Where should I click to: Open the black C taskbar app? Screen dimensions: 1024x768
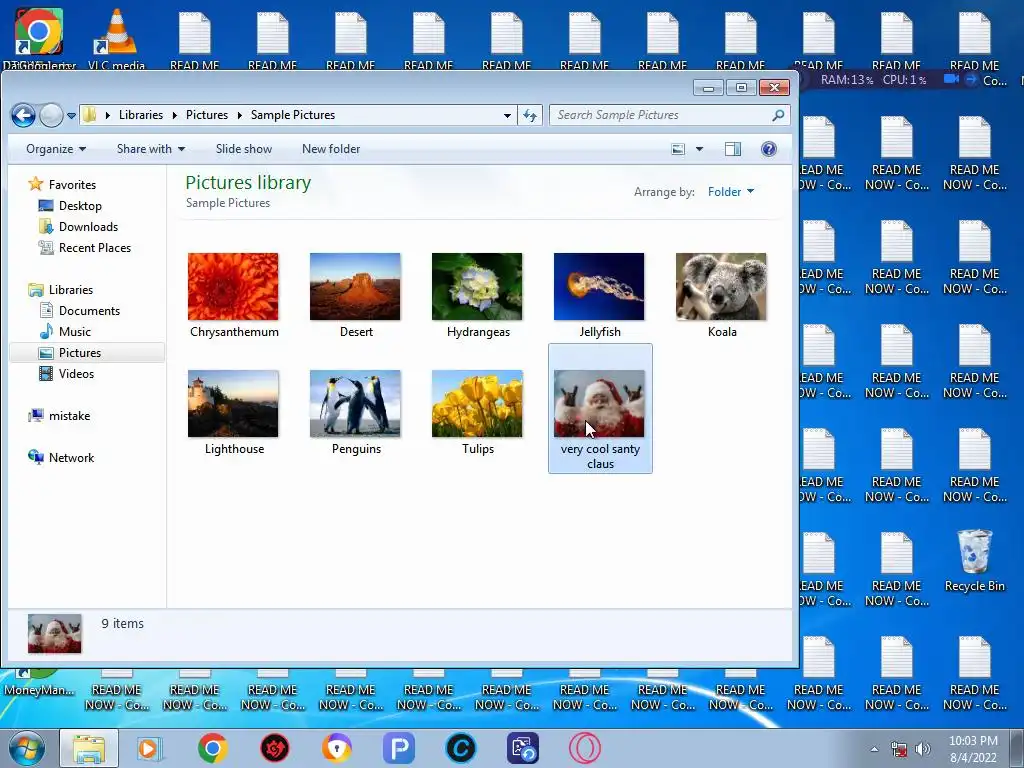[x=461, y=748]
